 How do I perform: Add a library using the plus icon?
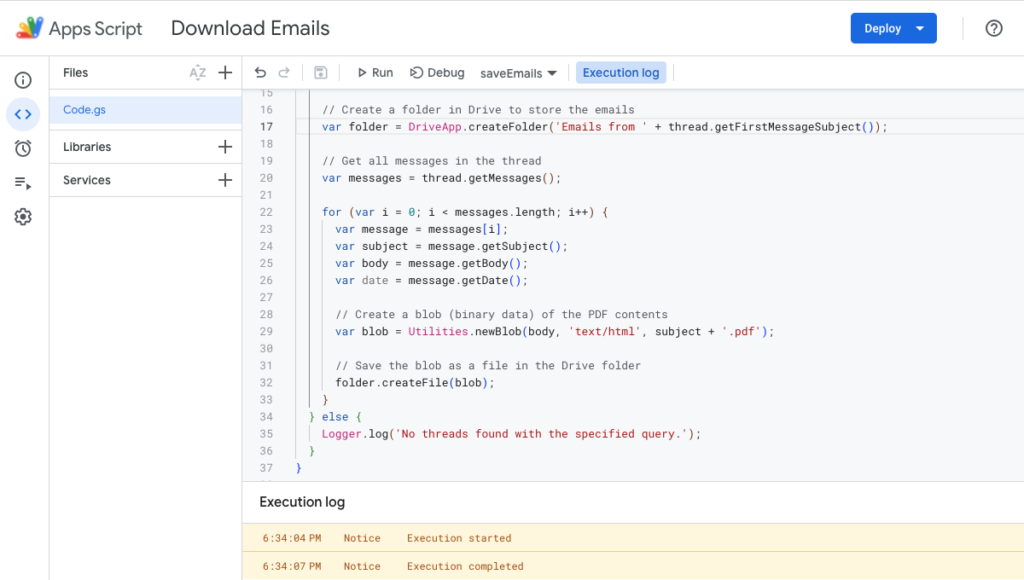click(225, 147)
